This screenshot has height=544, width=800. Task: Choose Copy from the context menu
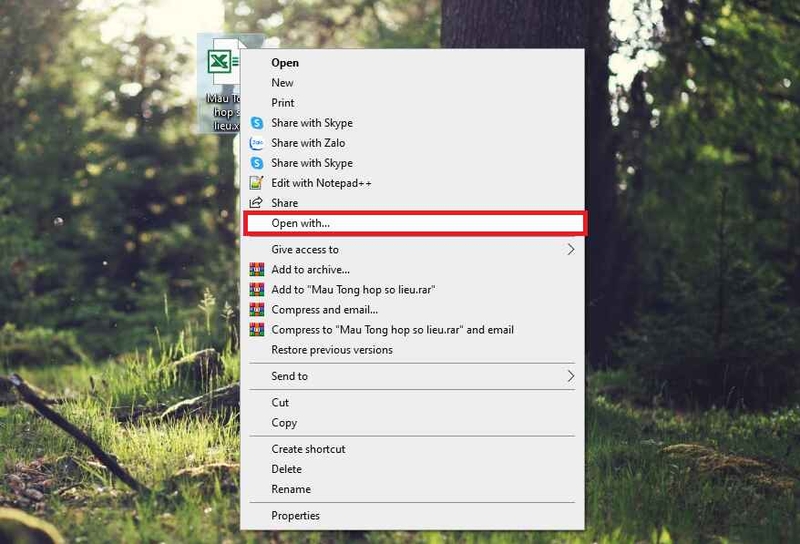[413, 423]
